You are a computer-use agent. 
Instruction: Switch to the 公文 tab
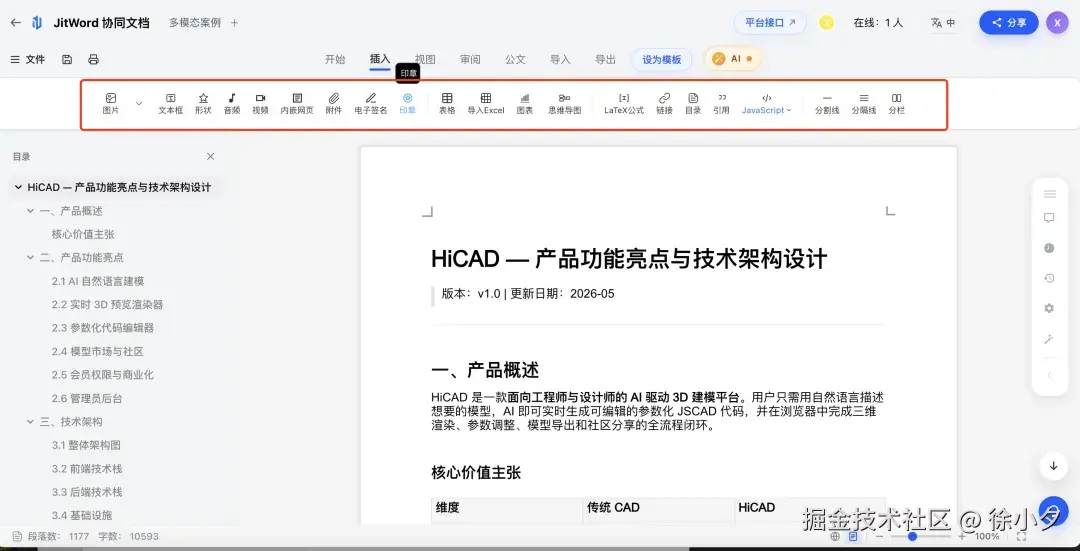click(x=515, y=59)
